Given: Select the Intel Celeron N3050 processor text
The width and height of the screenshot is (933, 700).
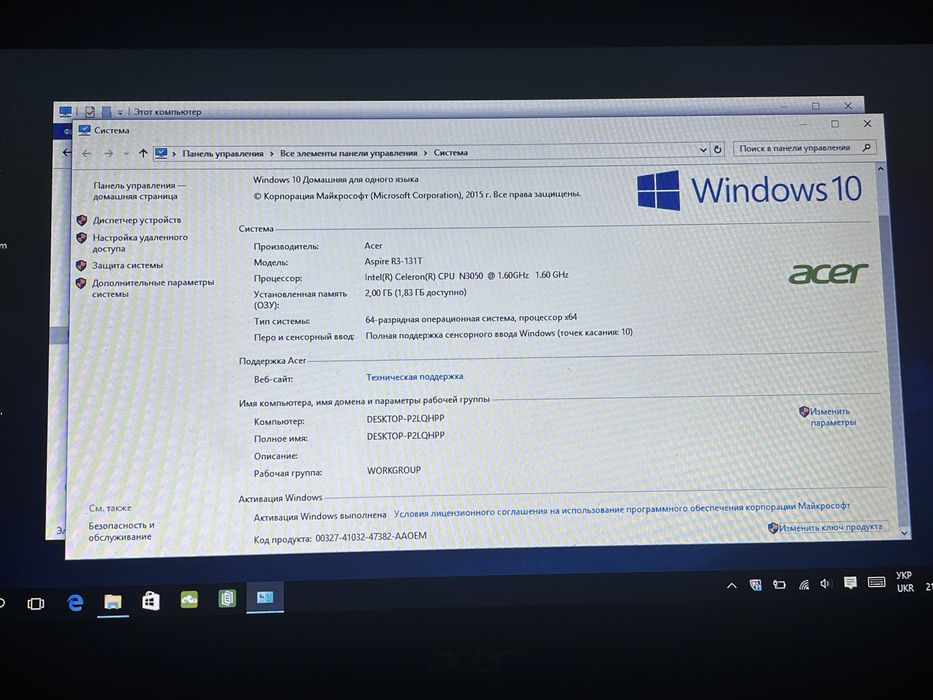Looking at the screenshot, I should 466,276.
